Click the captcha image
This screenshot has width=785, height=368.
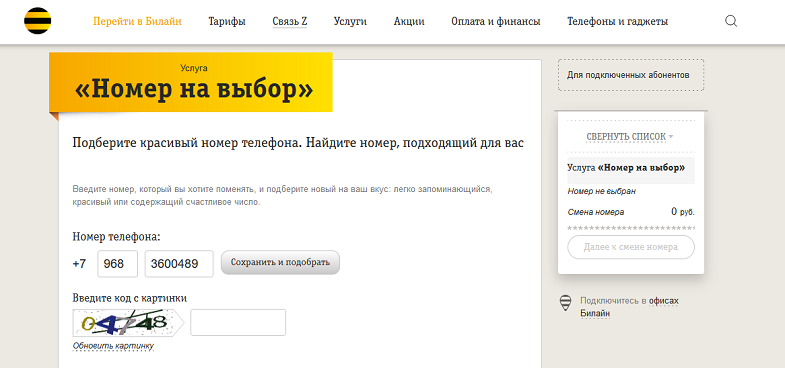(128, 323)
